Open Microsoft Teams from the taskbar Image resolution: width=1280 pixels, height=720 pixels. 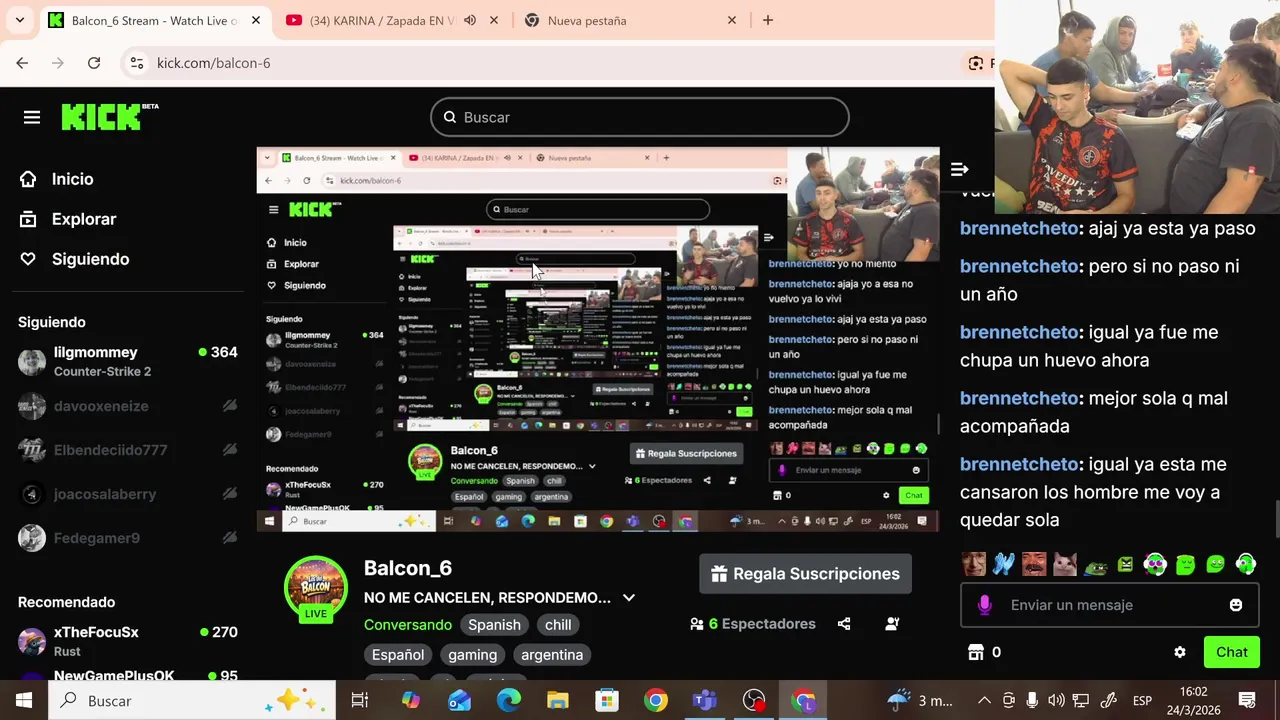(705, 701)
